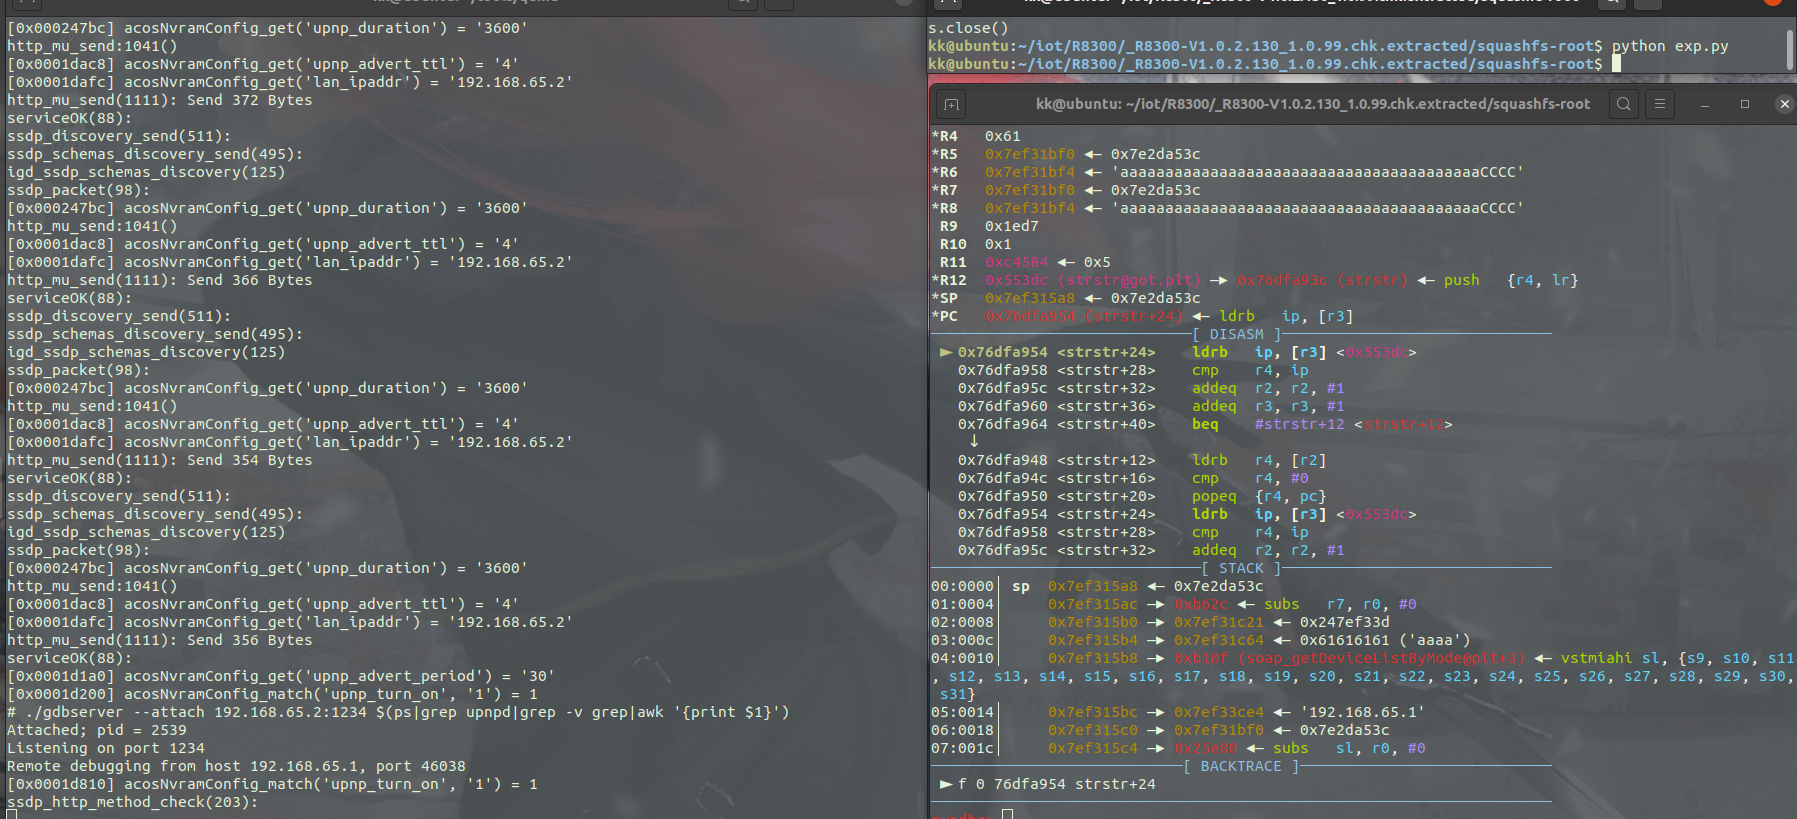Click the R4 register value 0x61

[x=1003, y=136]
